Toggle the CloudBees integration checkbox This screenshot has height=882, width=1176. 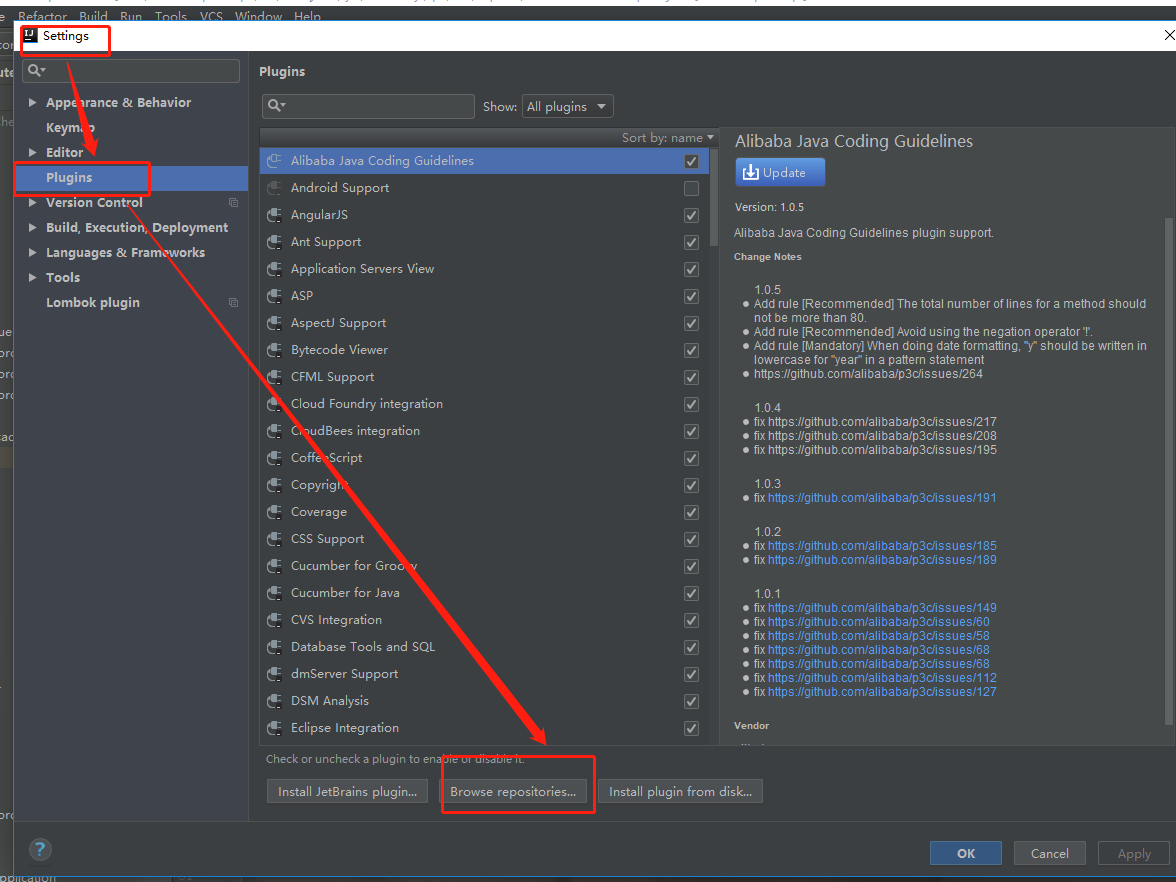692,431
